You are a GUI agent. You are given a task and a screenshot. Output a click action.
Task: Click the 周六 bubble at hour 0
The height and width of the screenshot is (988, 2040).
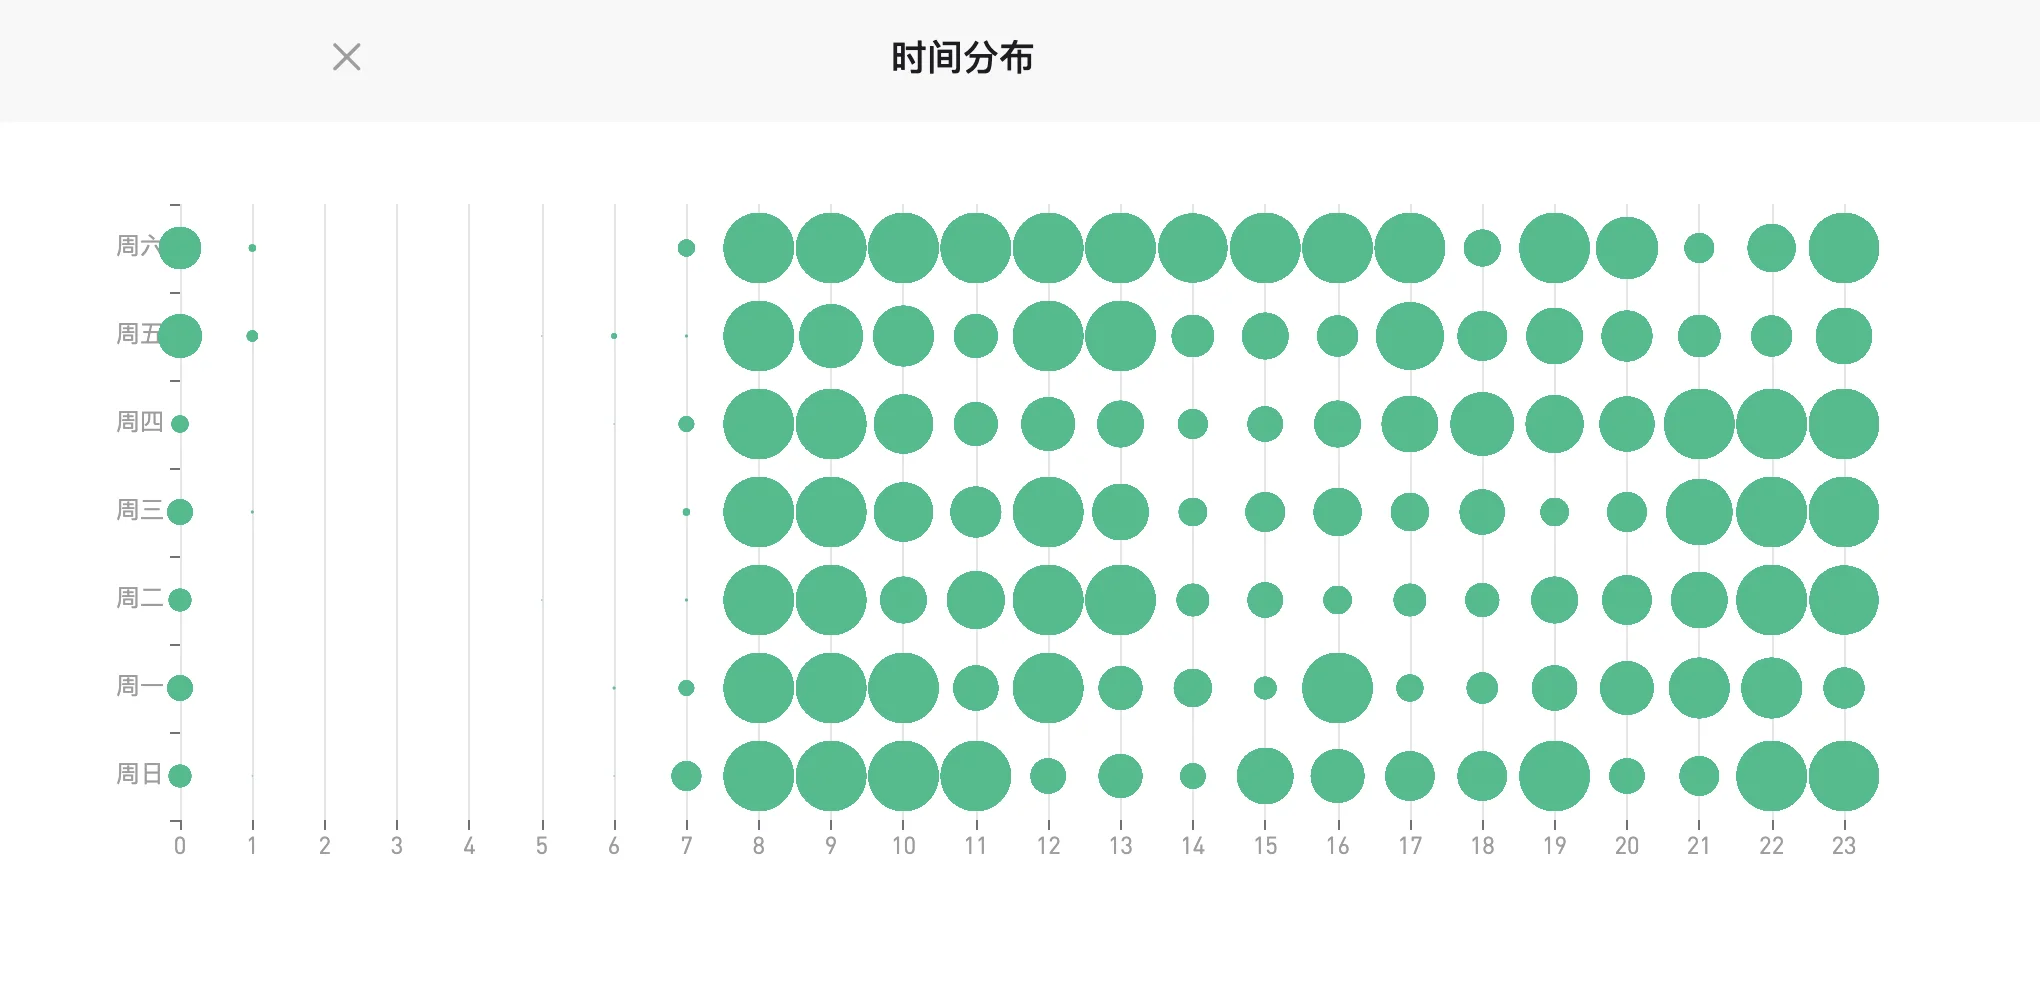pos(180,248)
